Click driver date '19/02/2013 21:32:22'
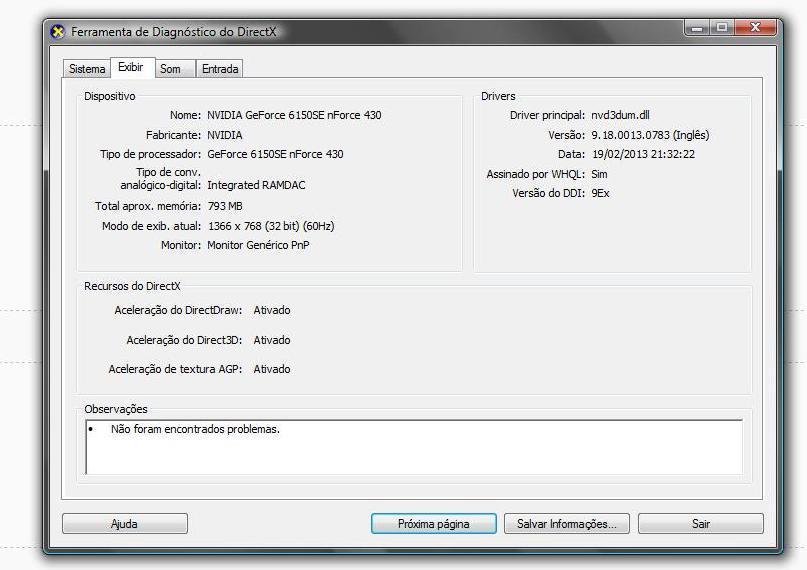The width and height of the screenshot is (807, 570). (643, 154)
